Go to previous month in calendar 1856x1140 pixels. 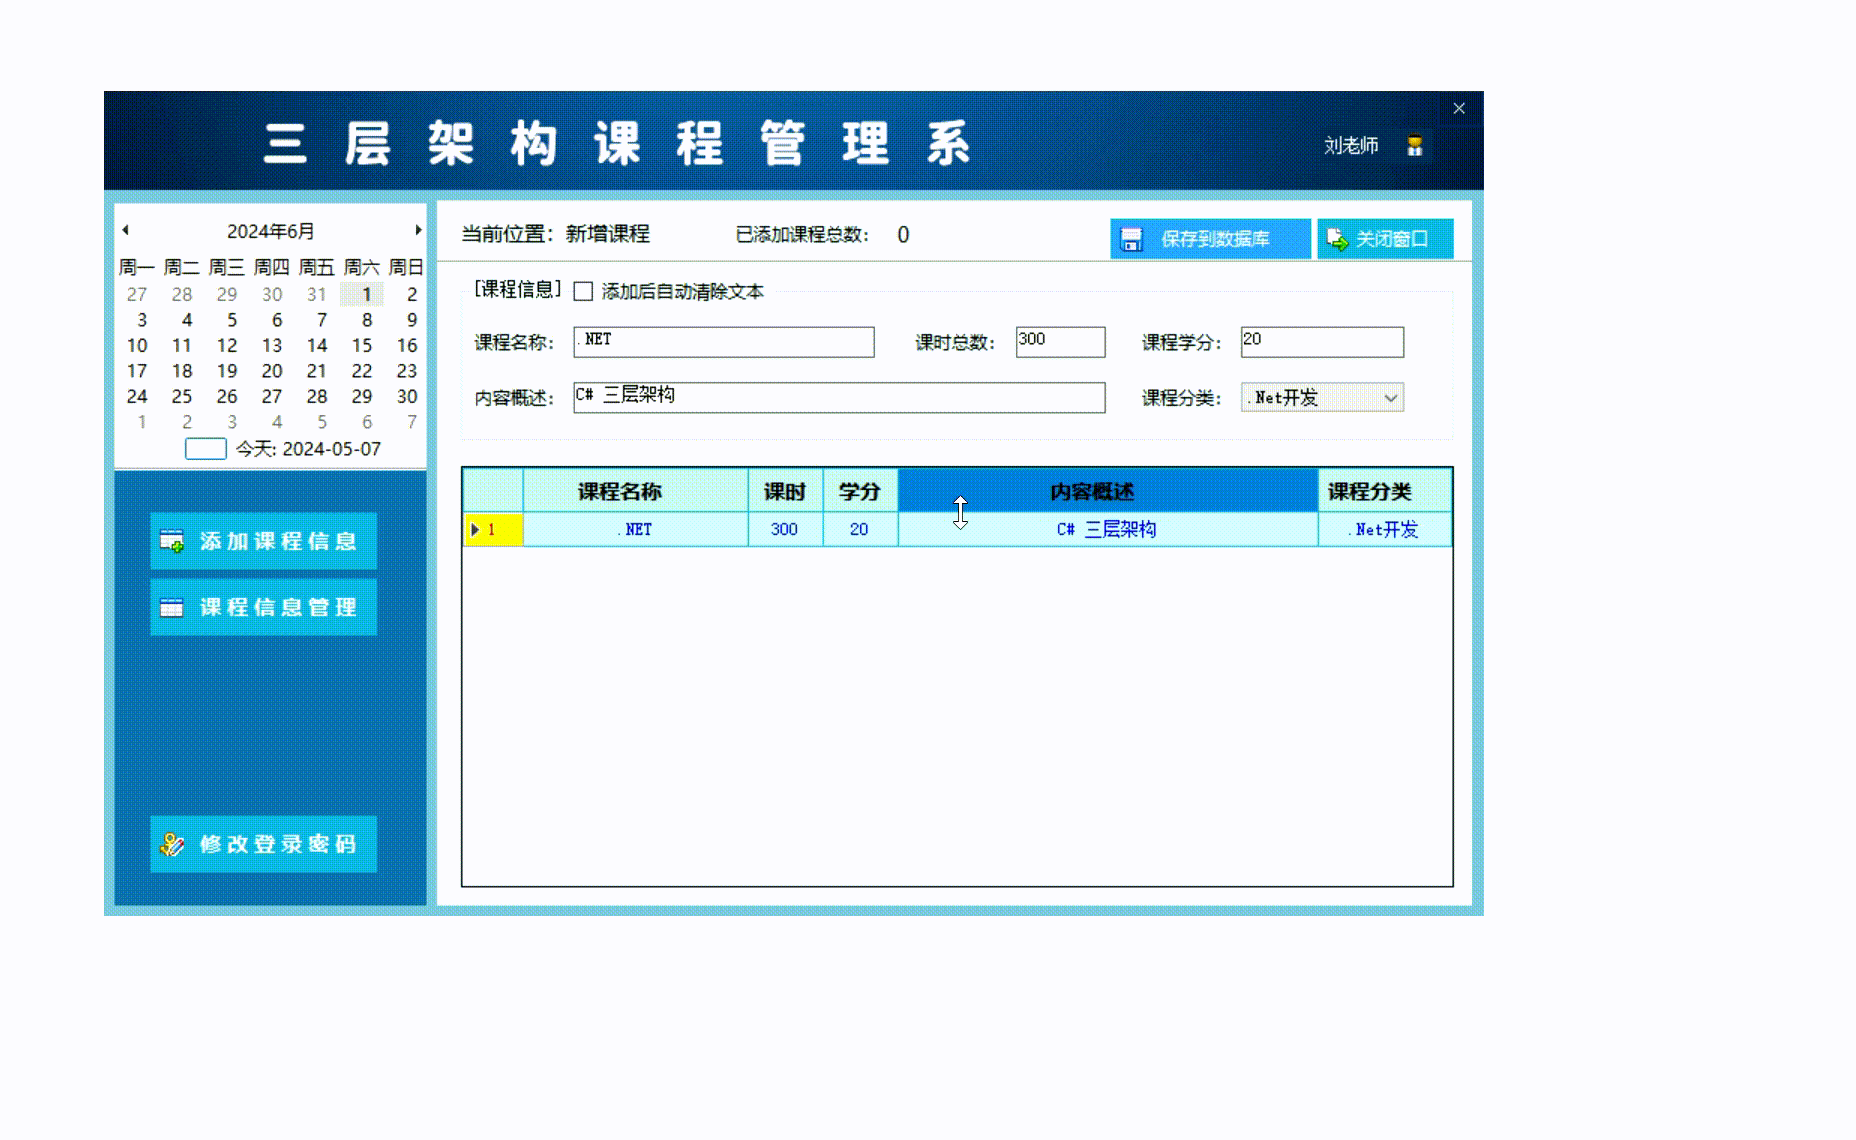(x=126, y=230)
